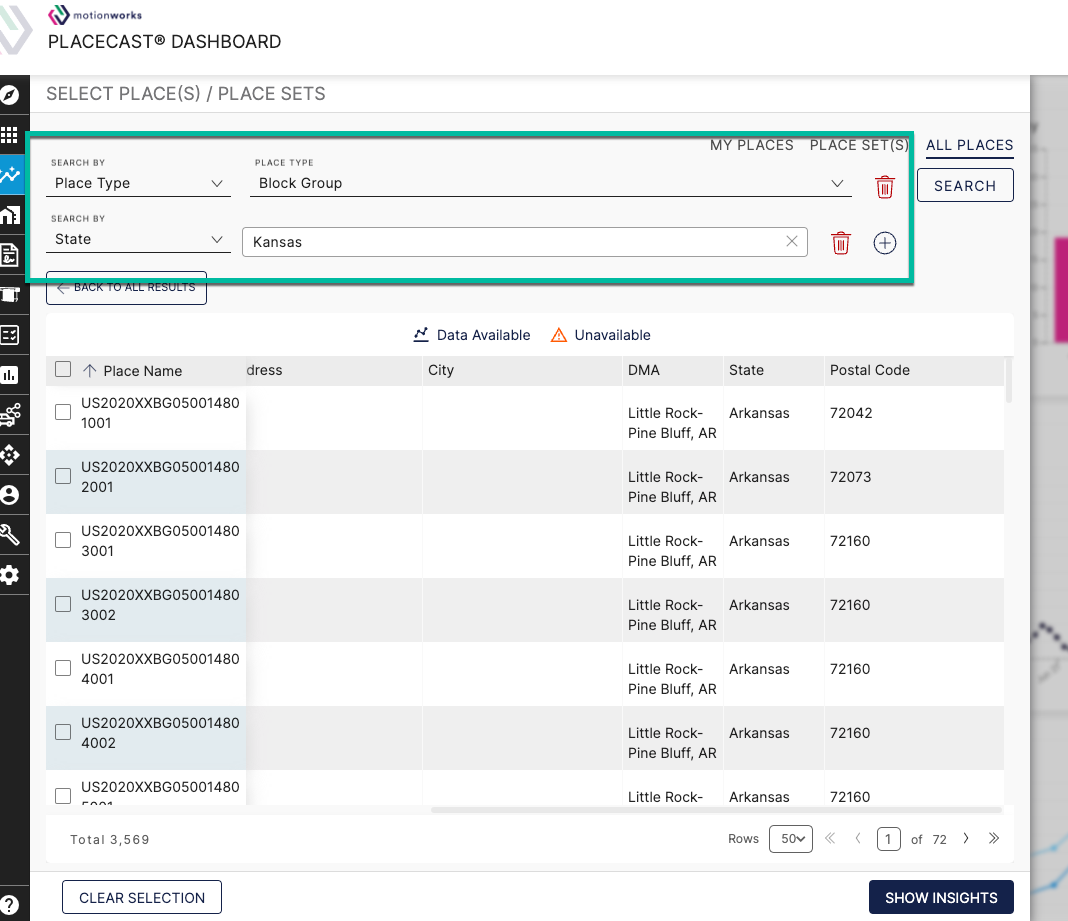
Task: Open the billboard/plotter sidebar icon
Action: (x=10, y=295)
